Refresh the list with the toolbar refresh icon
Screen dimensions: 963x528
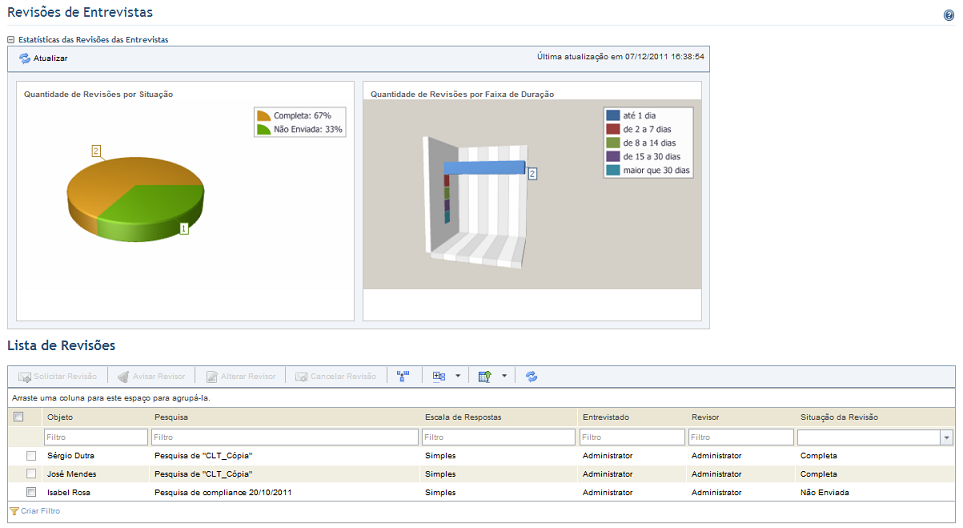tap(531, 376)
